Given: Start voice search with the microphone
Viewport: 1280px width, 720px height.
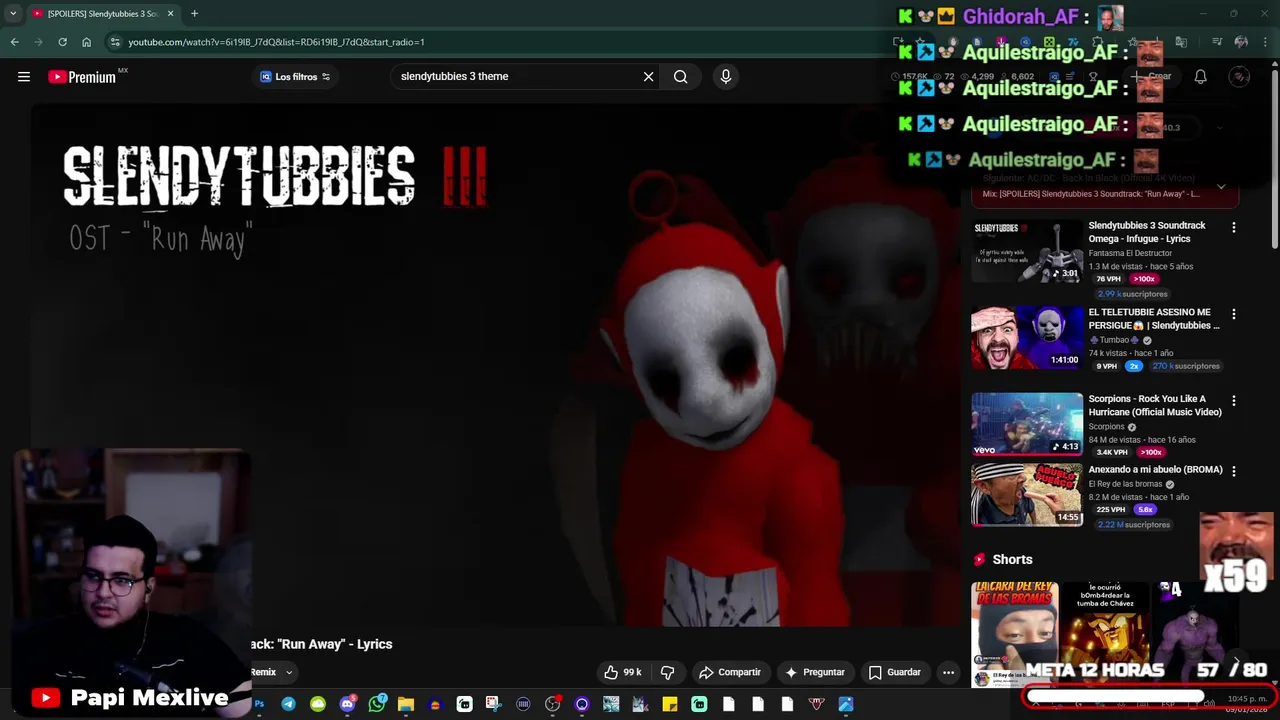Looking at the screenshot, I should pyautogui.click(x=726, y=77).
